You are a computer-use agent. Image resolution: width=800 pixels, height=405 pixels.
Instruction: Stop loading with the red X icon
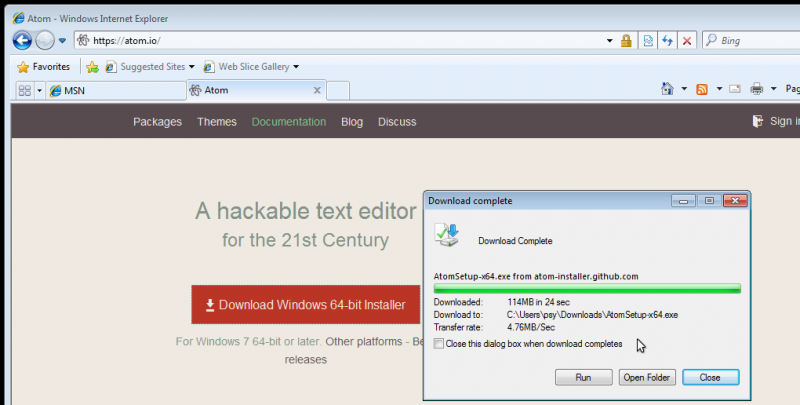coord(687,41)
